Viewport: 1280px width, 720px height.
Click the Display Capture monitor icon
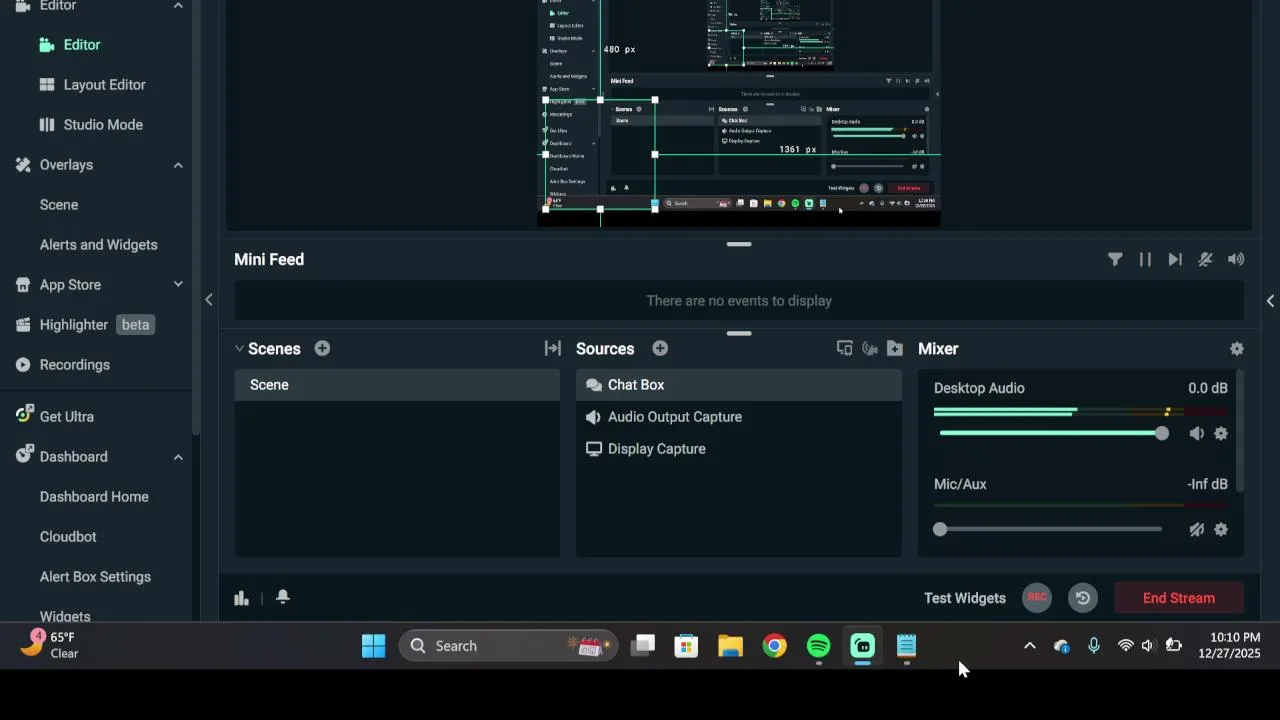click(594, 449)
